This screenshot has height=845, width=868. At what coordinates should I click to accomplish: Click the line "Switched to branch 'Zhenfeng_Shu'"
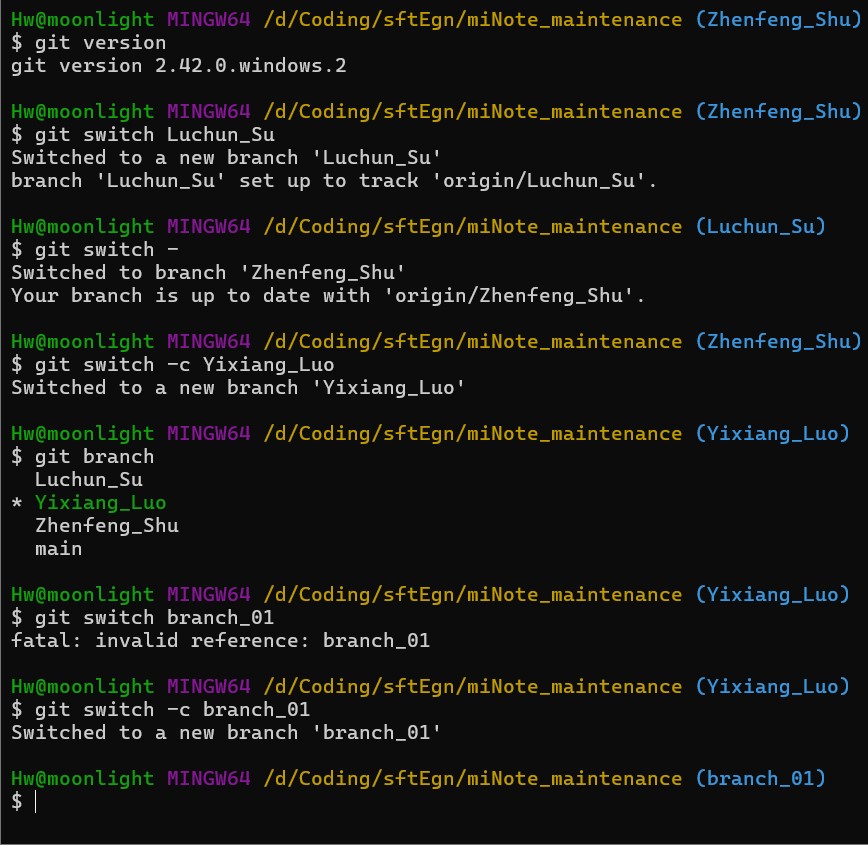coord(208,273)
